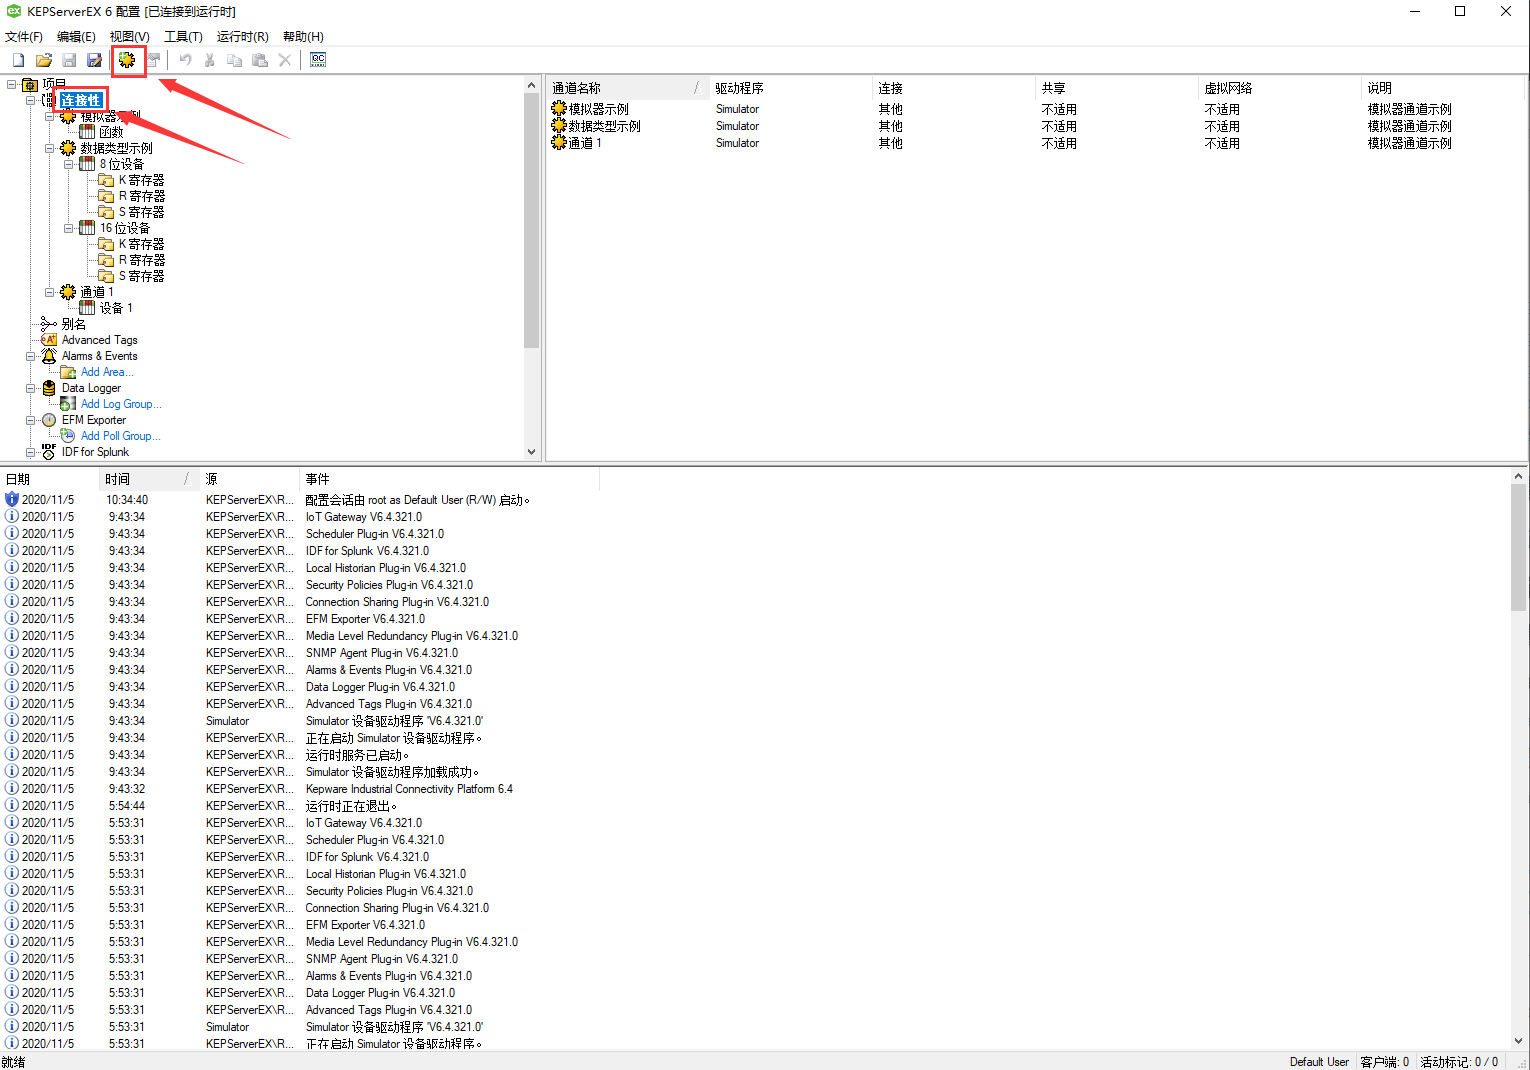Click the 数据类型示例 channel gear icon in tree
The image size is (1530, 1070).
[x=68, y=148]
